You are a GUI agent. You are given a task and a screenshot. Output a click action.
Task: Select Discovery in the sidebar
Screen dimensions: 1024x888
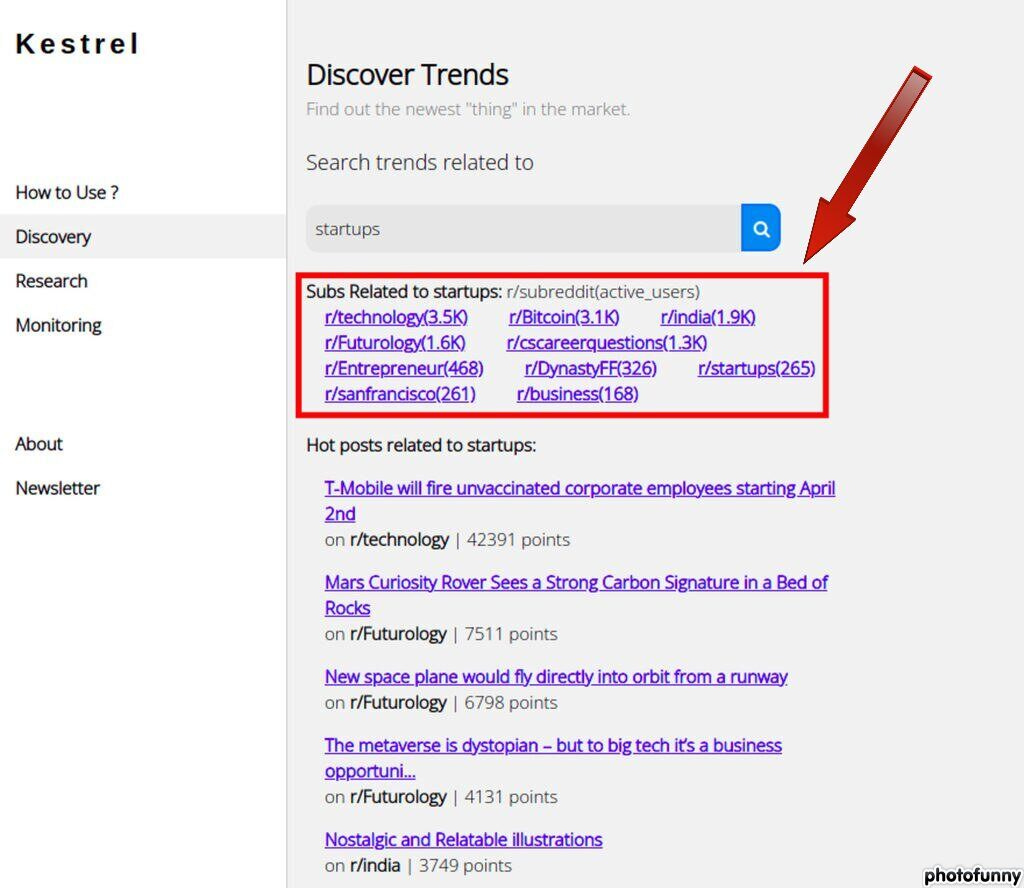point(53,237)
